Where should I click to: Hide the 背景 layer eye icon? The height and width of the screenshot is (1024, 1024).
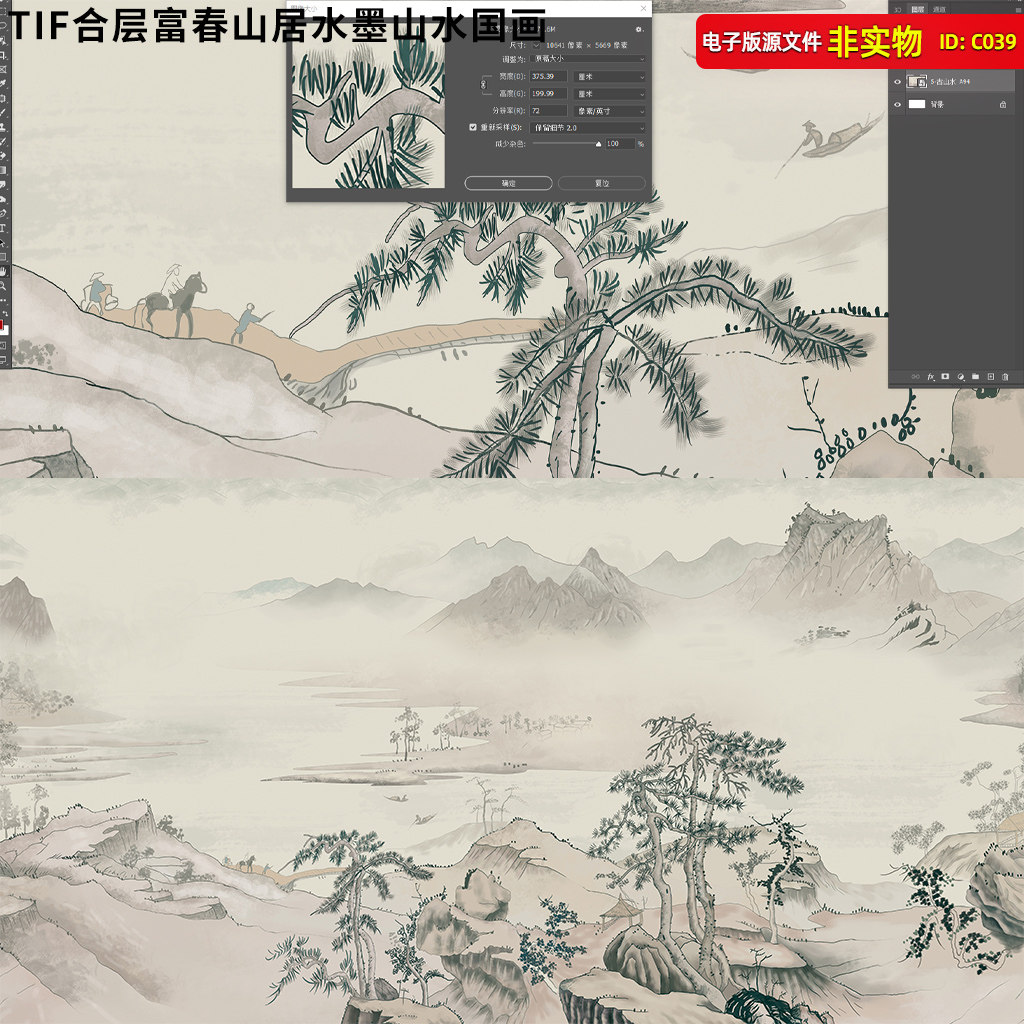(897, 104)
